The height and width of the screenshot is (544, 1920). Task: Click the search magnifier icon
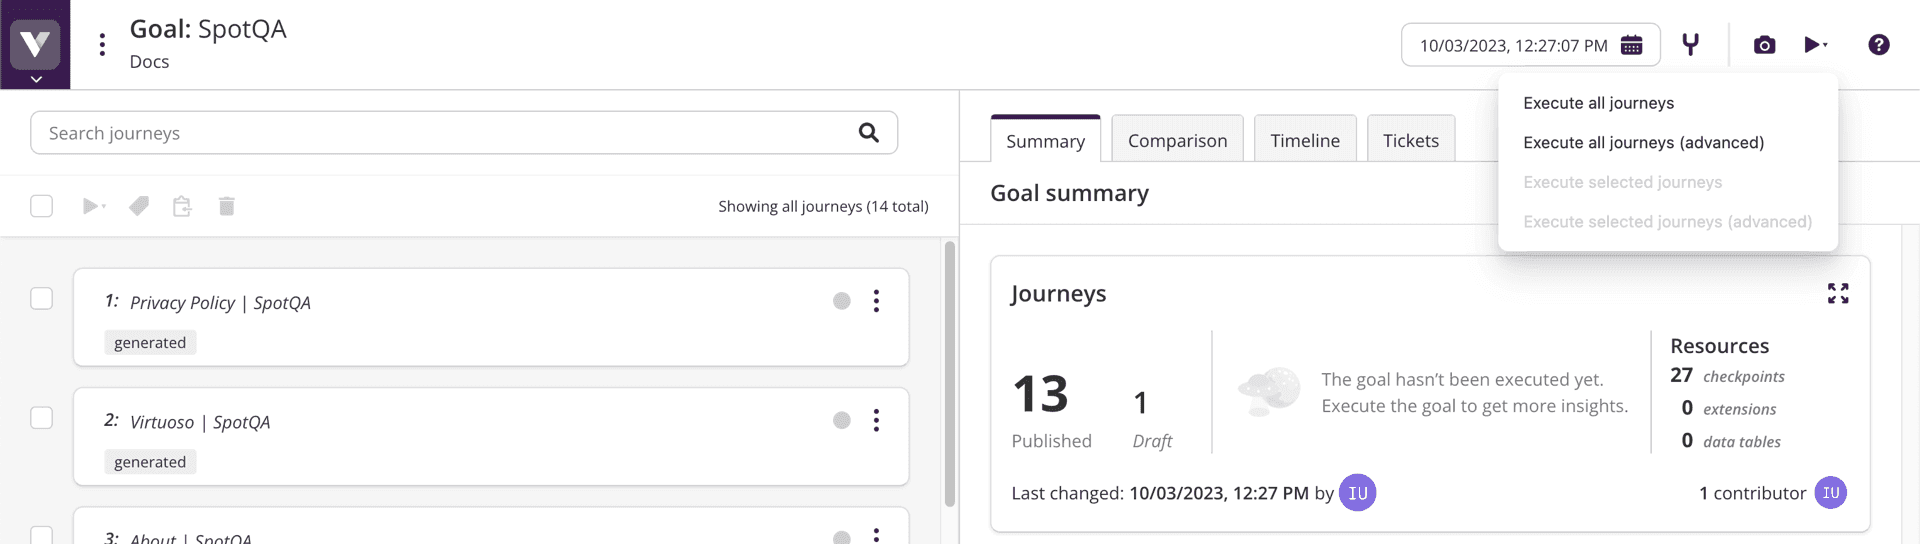coord(868,133)
